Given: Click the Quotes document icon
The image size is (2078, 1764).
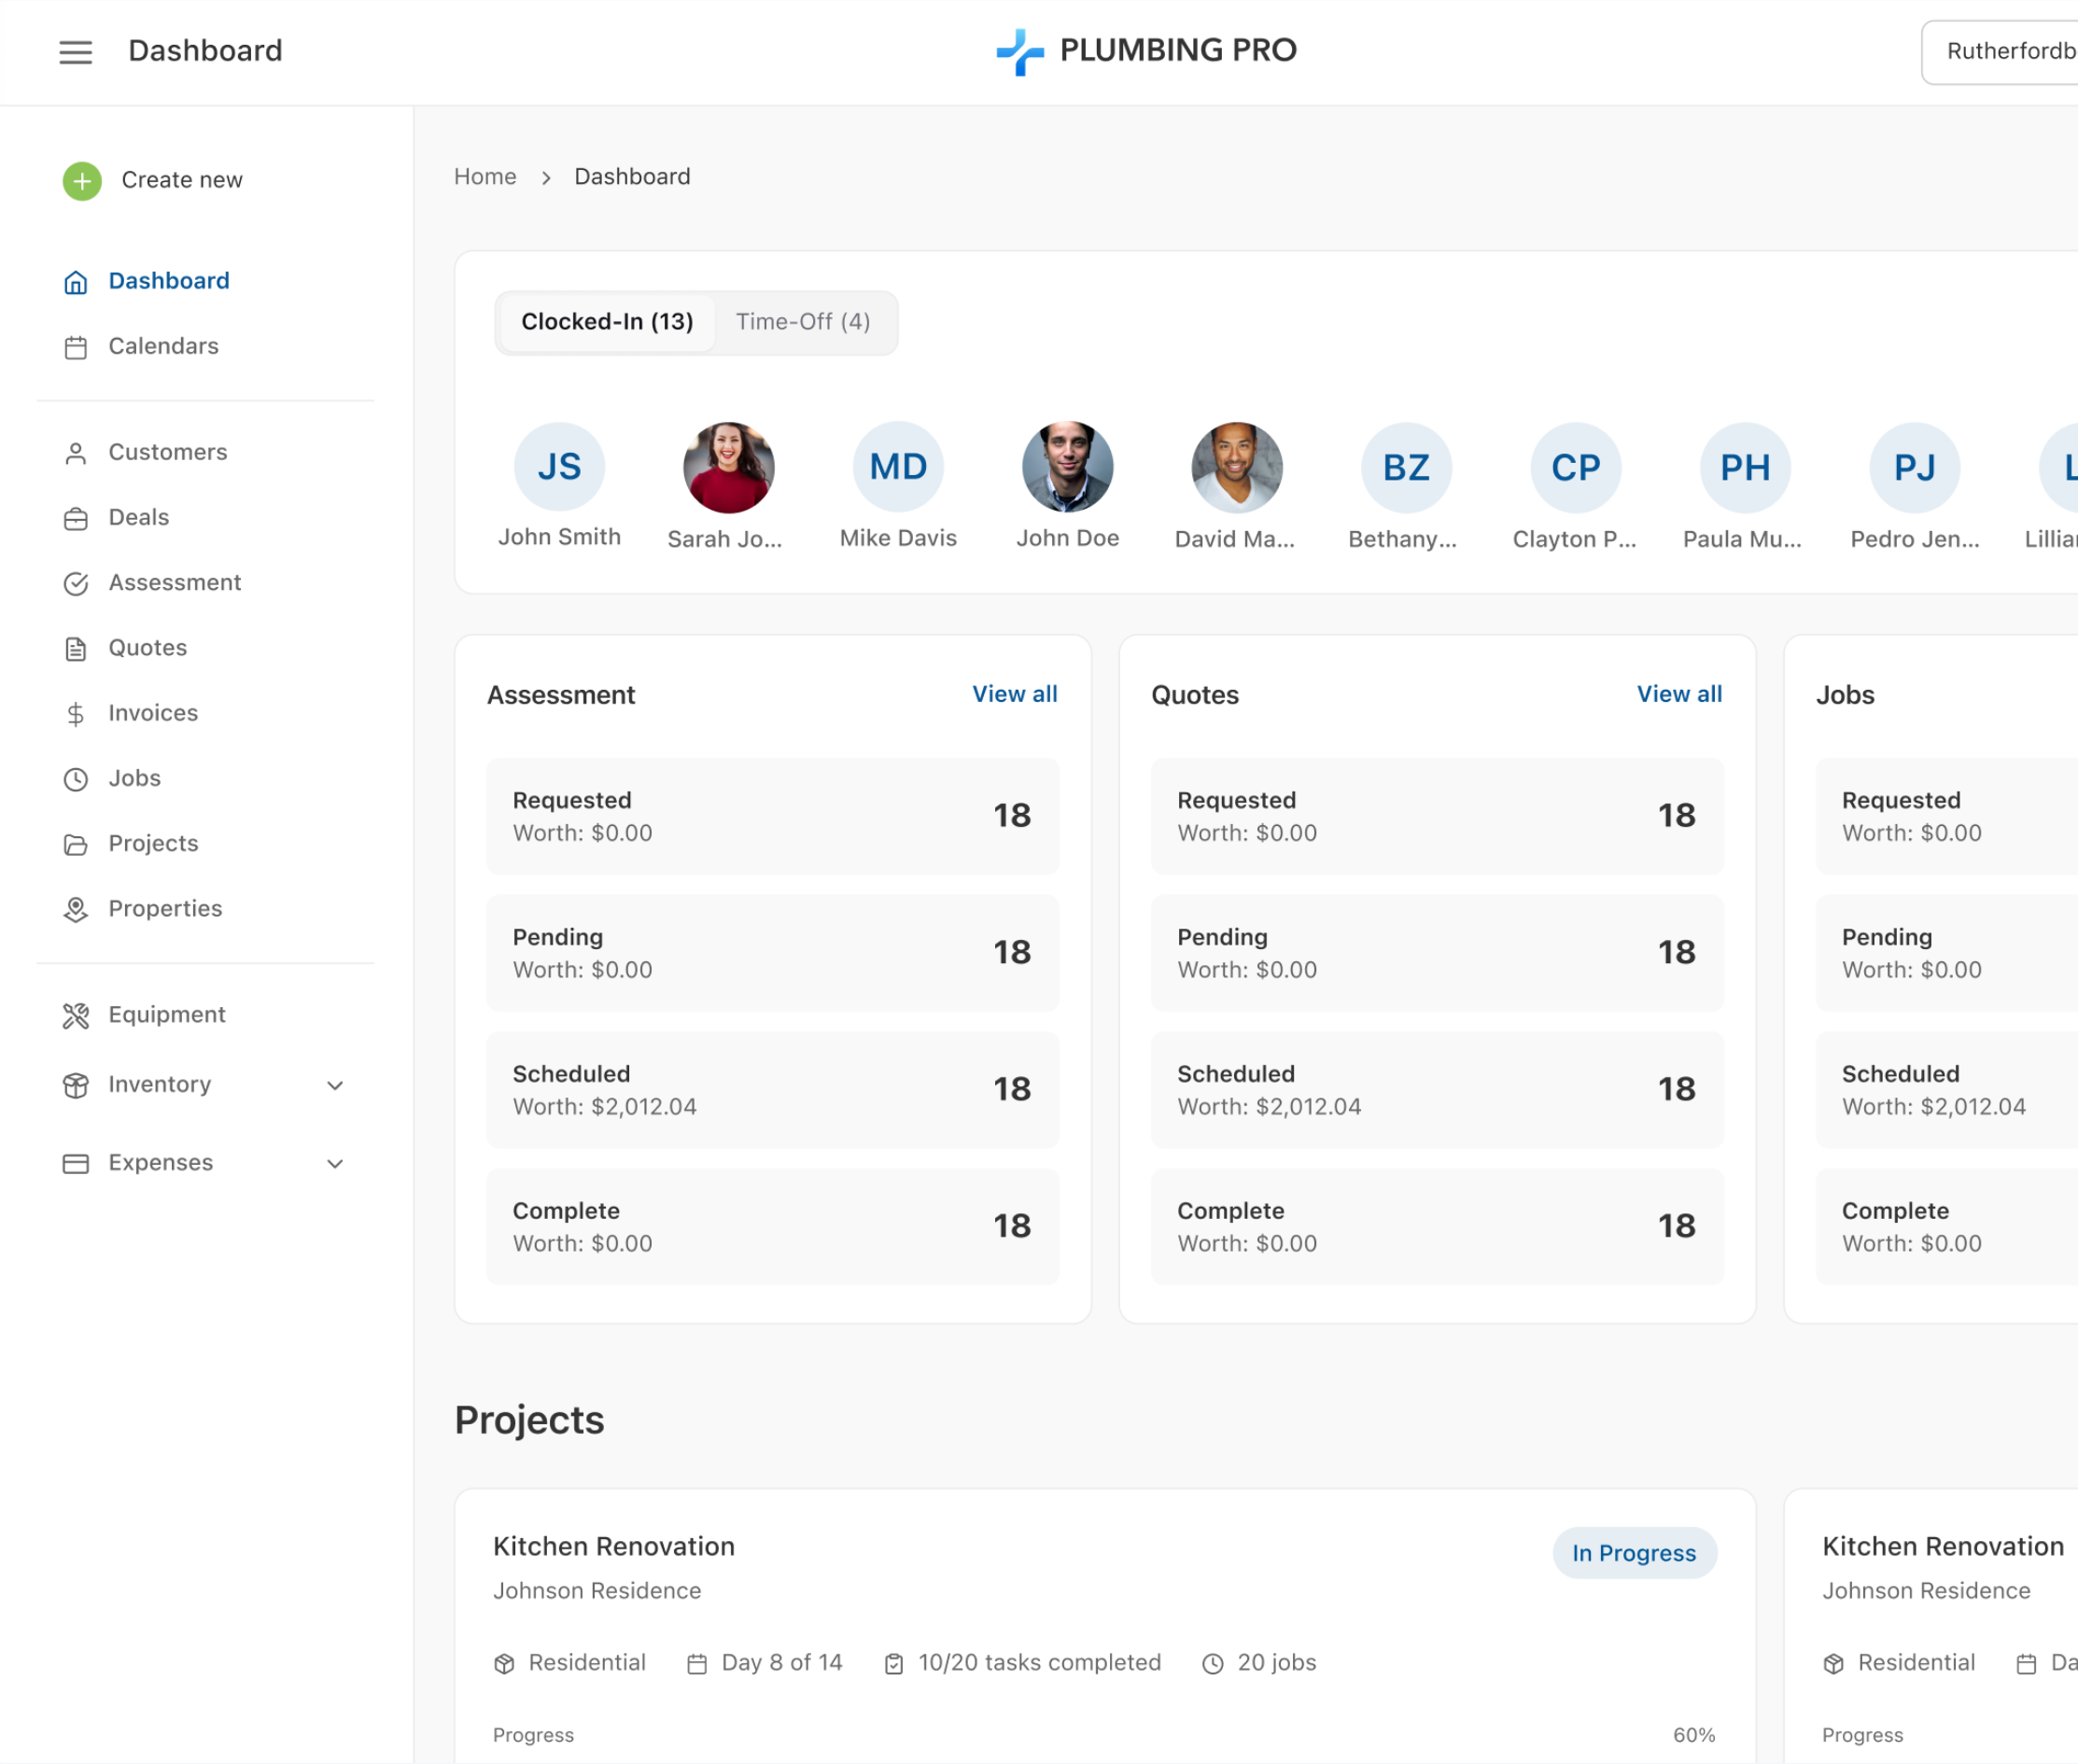Looking at the screenshot, I should 76,648.
